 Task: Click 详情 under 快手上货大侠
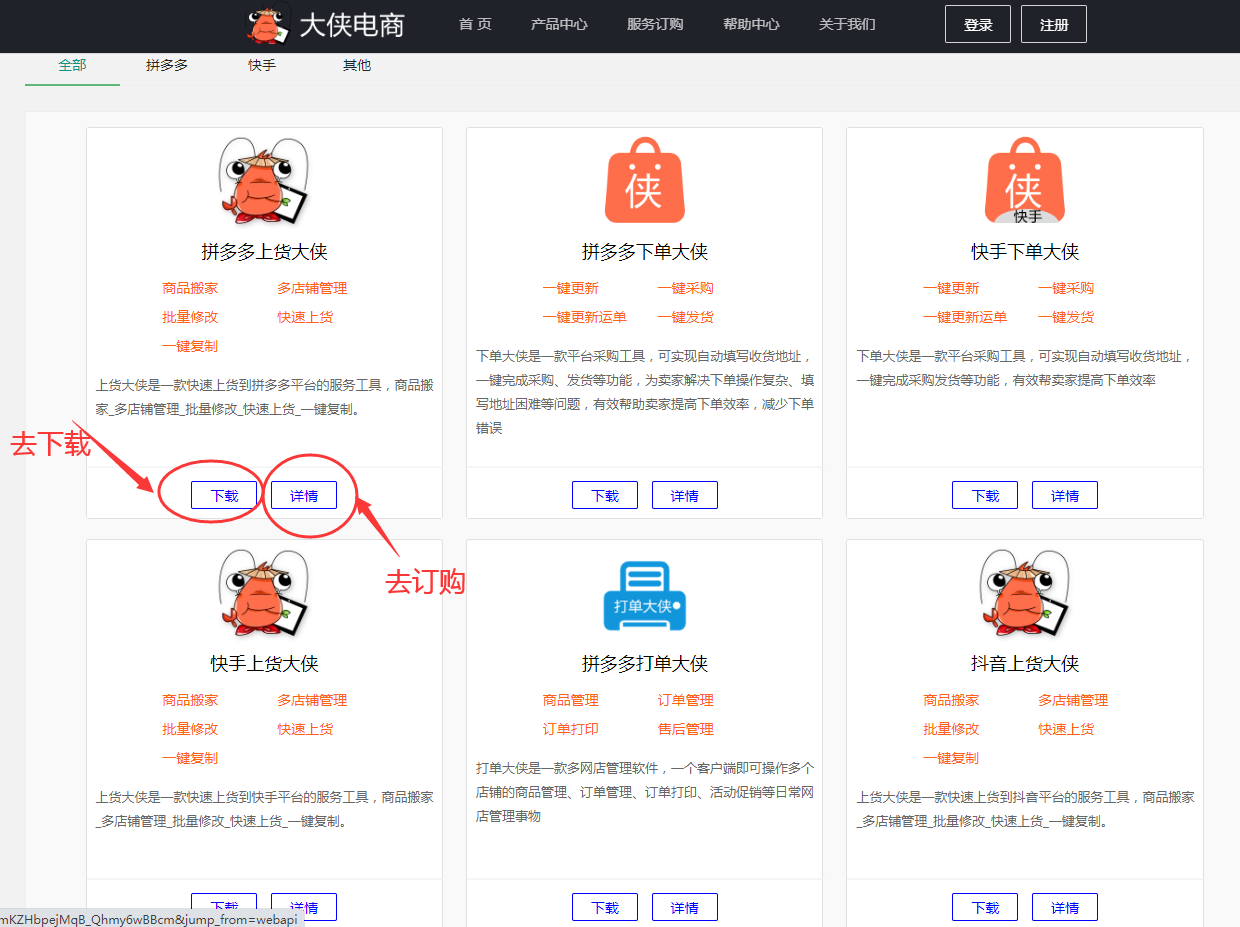pos(304,907)
